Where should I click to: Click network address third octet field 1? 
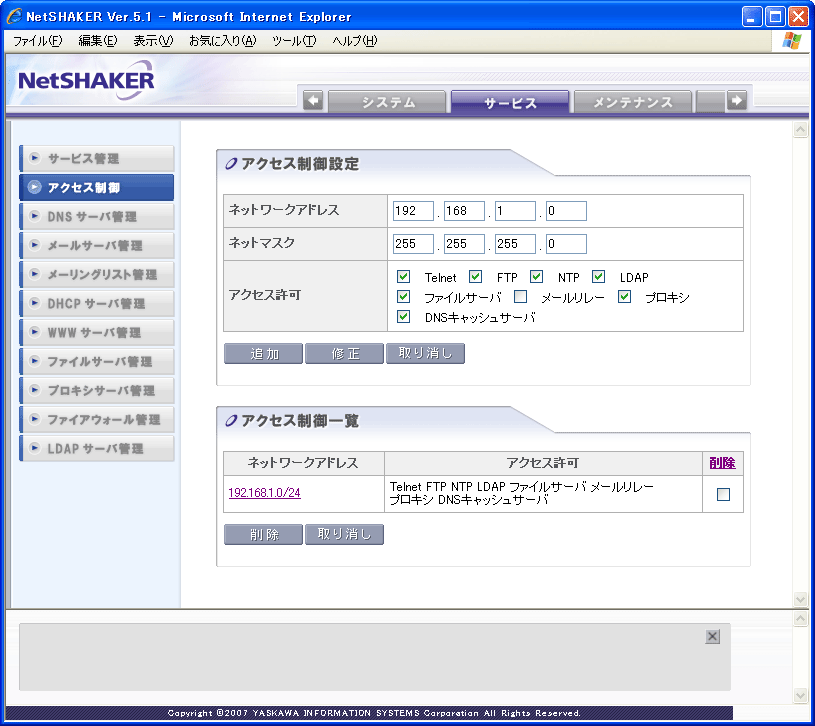515,211
